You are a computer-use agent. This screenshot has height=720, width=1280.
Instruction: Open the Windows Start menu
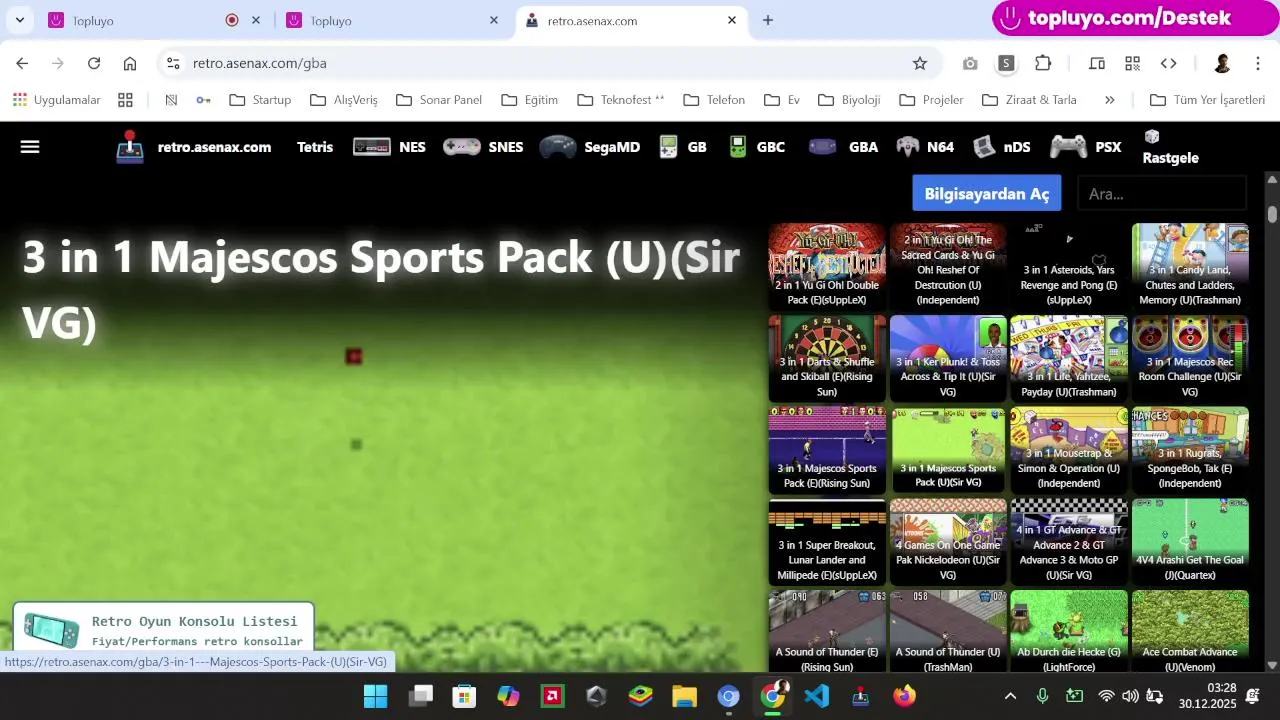coord(375,696)
